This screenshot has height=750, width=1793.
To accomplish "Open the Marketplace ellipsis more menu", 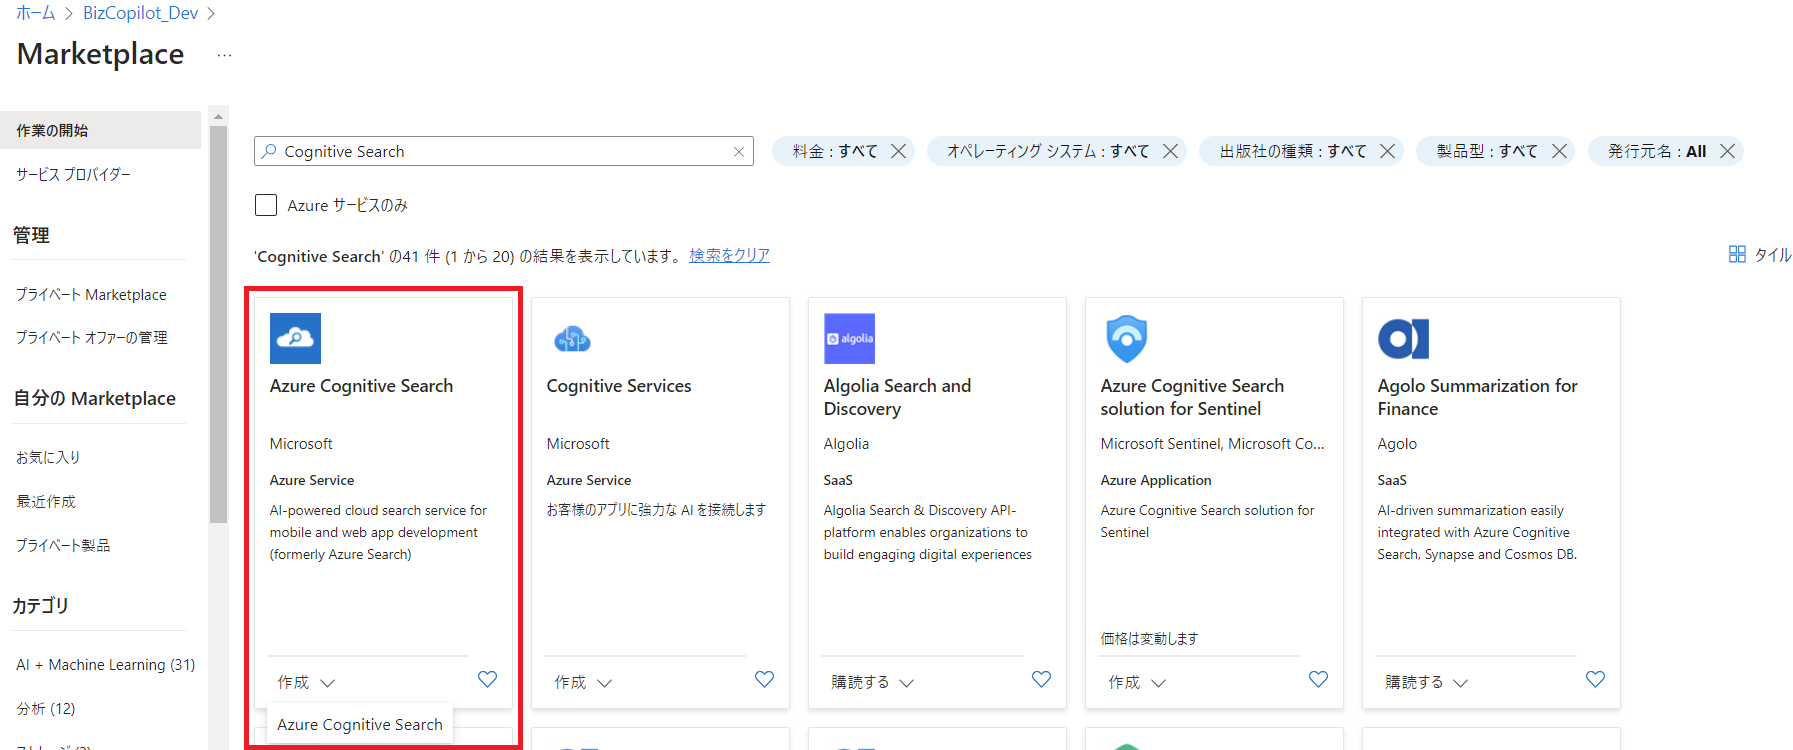I will [x=224, y=55].
